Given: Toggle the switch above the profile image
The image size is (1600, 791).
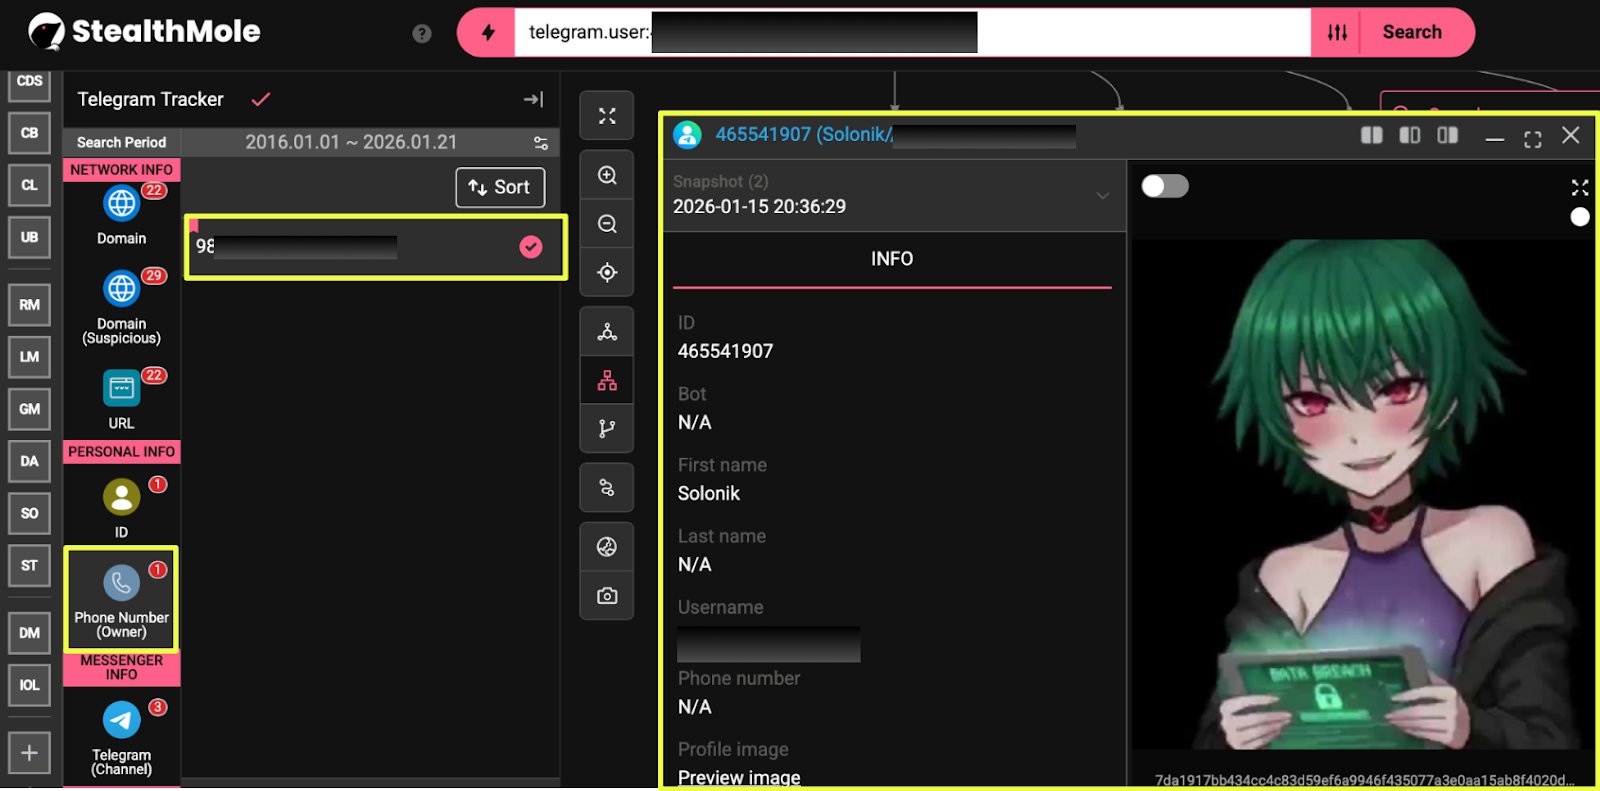Looking at the screenshot, I should coord(1165,186).
